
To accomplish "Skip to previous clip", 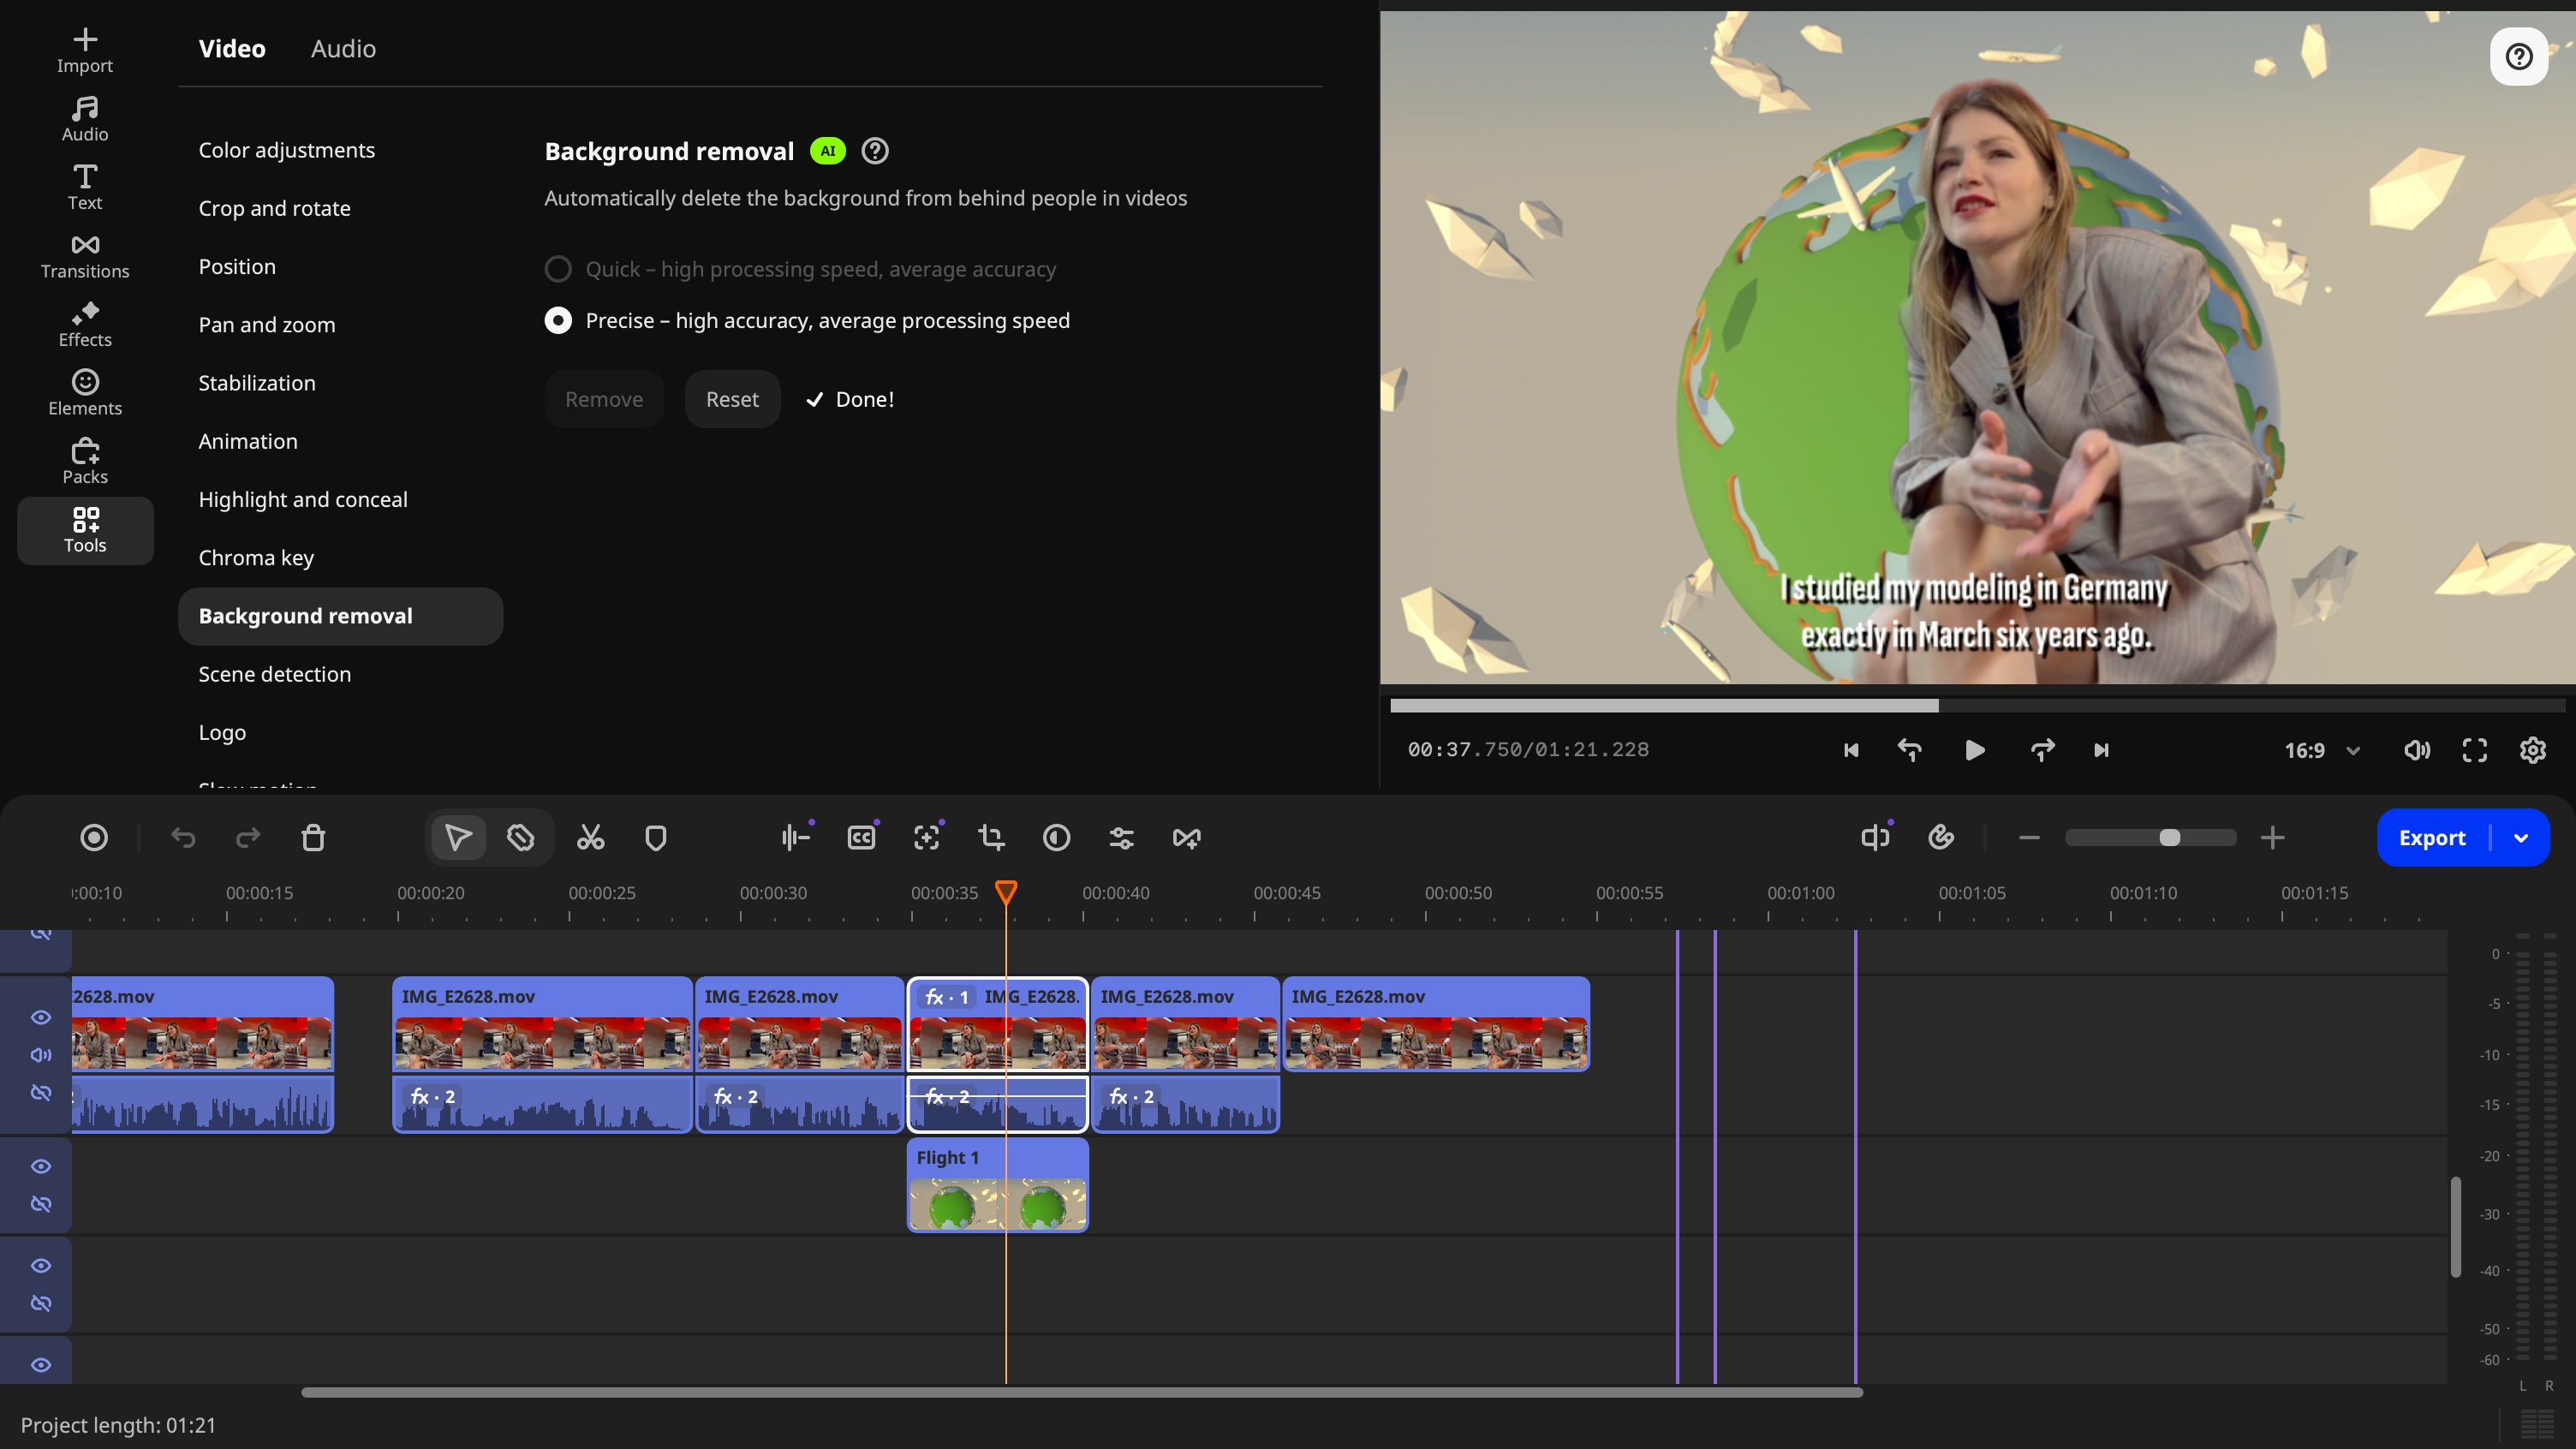I will [x=1851, y=750].
